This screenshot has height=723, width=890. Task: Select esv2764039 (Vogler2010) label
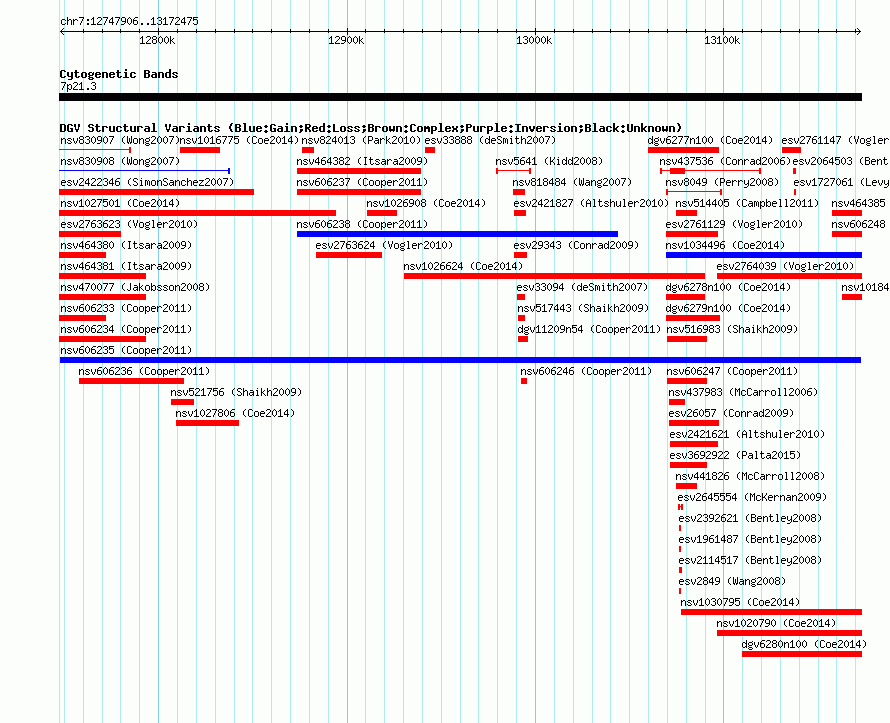click(x=785, y=266)
